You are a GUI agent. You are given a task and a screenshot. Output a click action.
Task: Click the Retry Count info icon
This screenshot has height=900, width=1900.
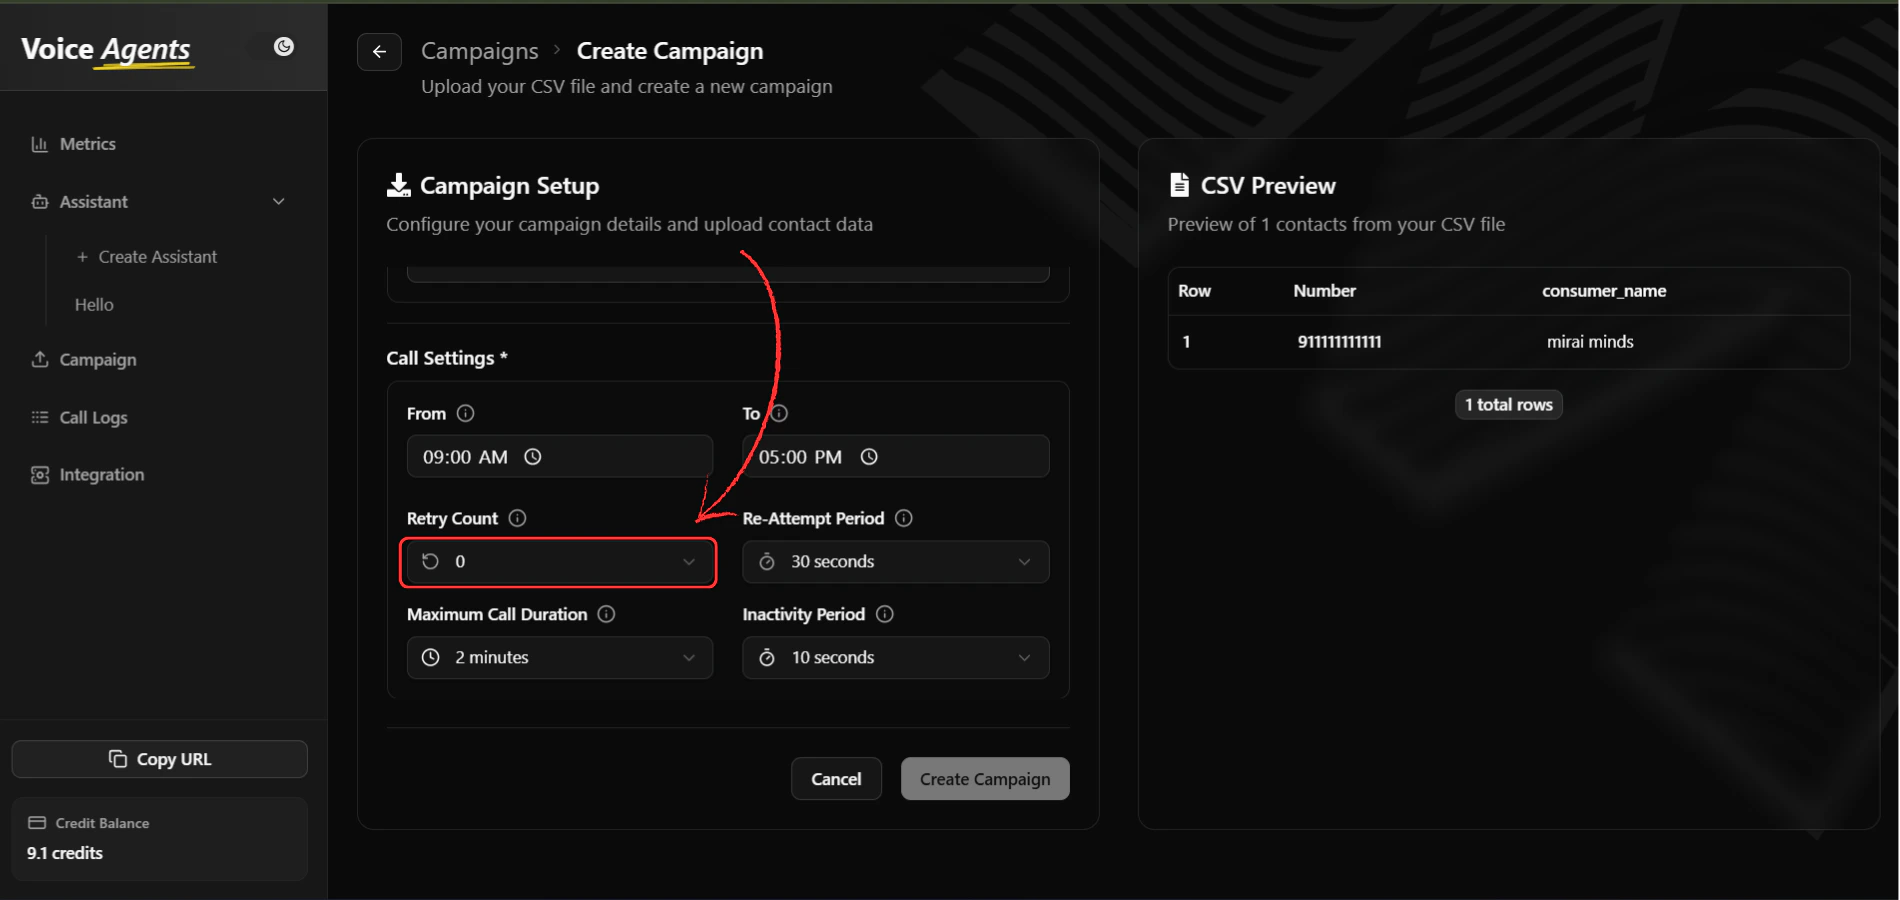click(516, 518)
